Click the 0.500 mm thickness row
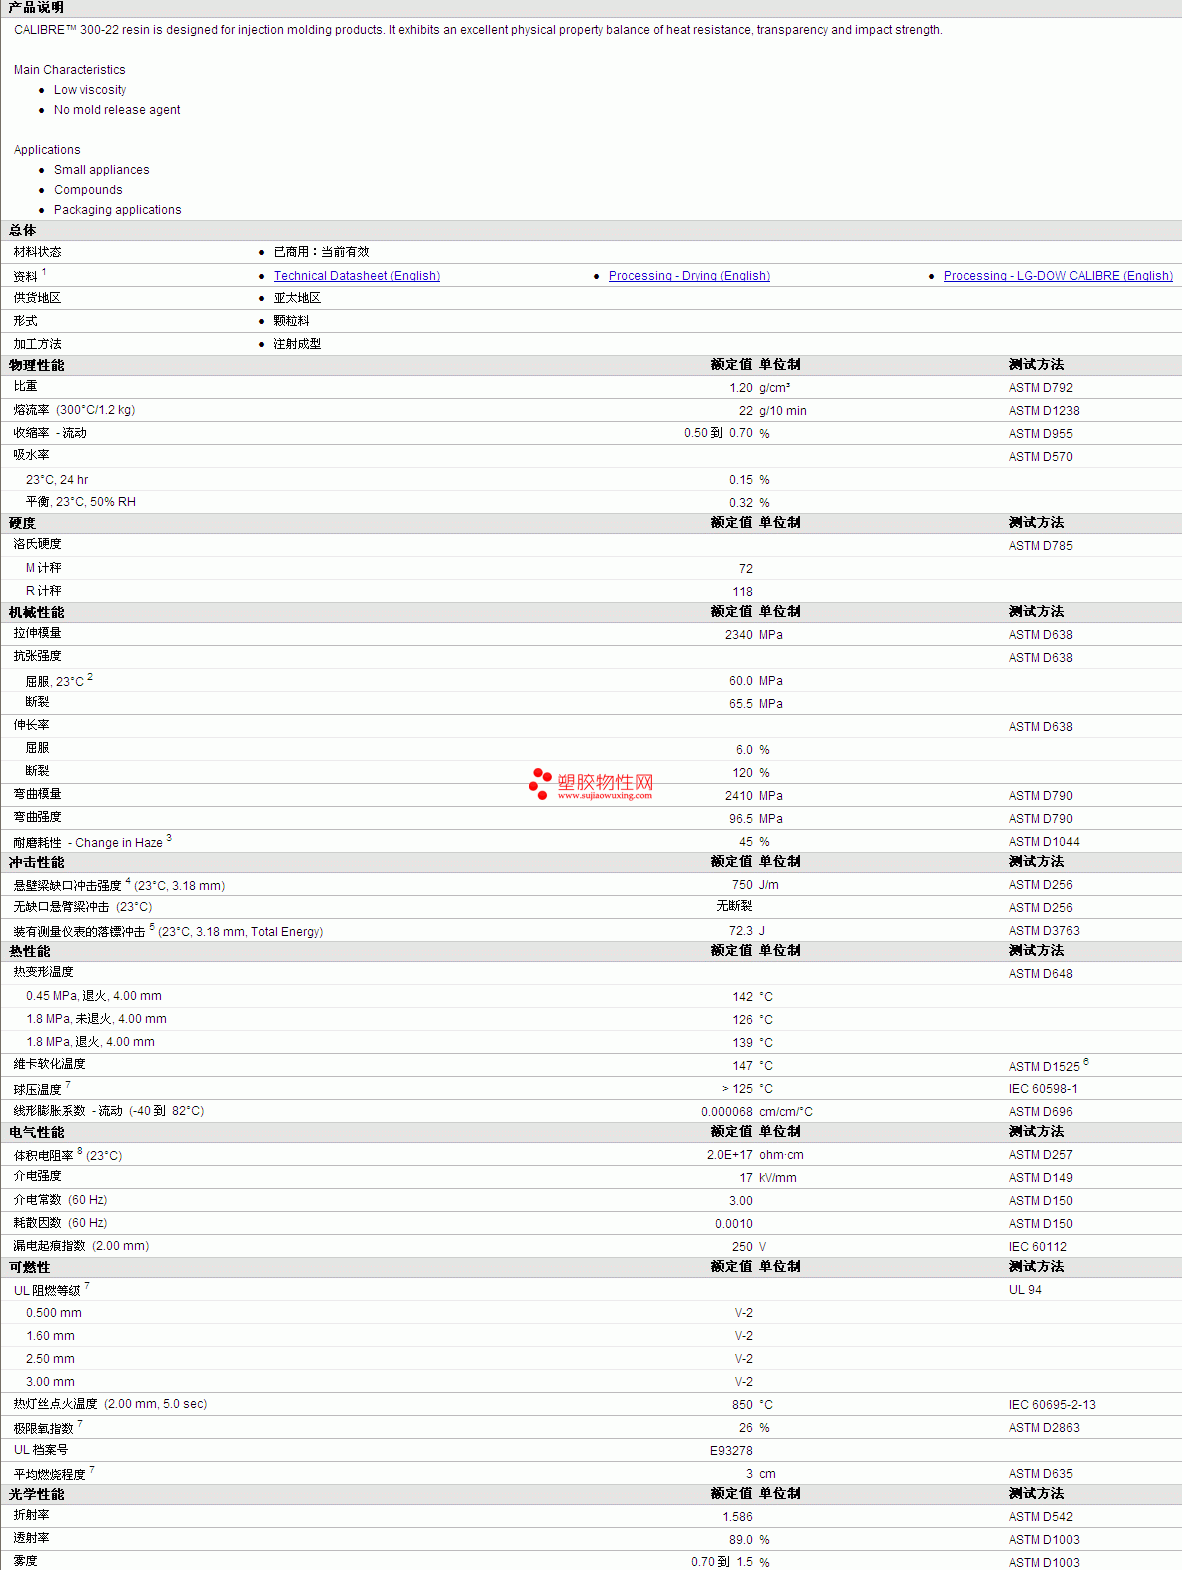Viewport: 1182px width, 1570px height. tap(590, 1313)
